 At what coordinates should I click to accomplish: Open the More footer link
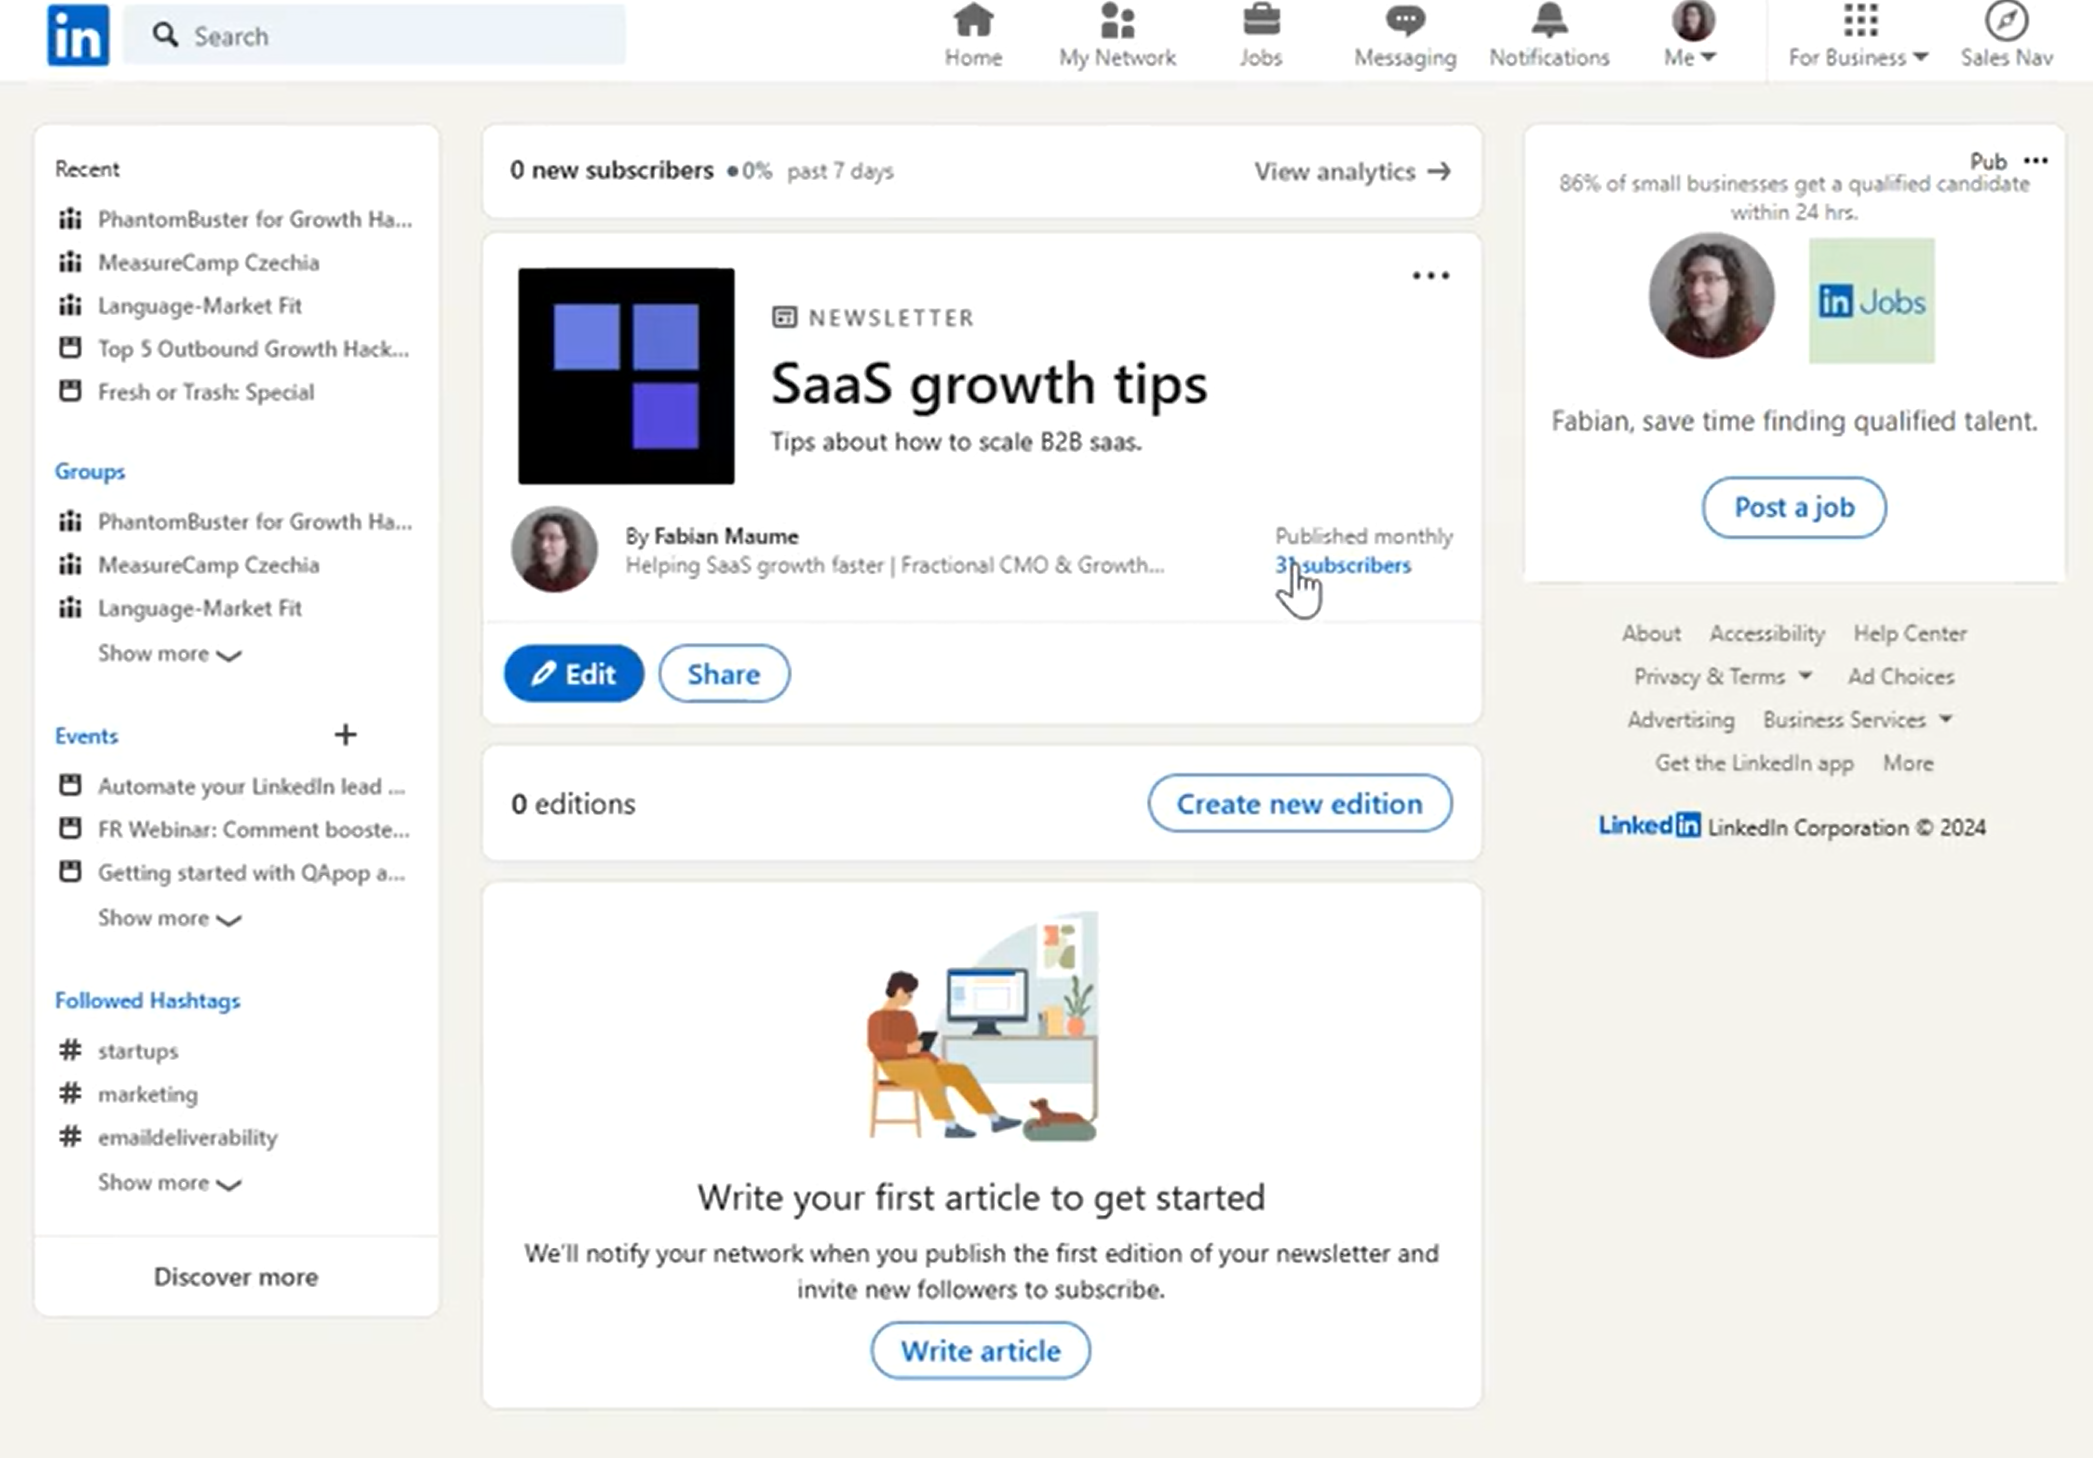(x=1908, y=763)
